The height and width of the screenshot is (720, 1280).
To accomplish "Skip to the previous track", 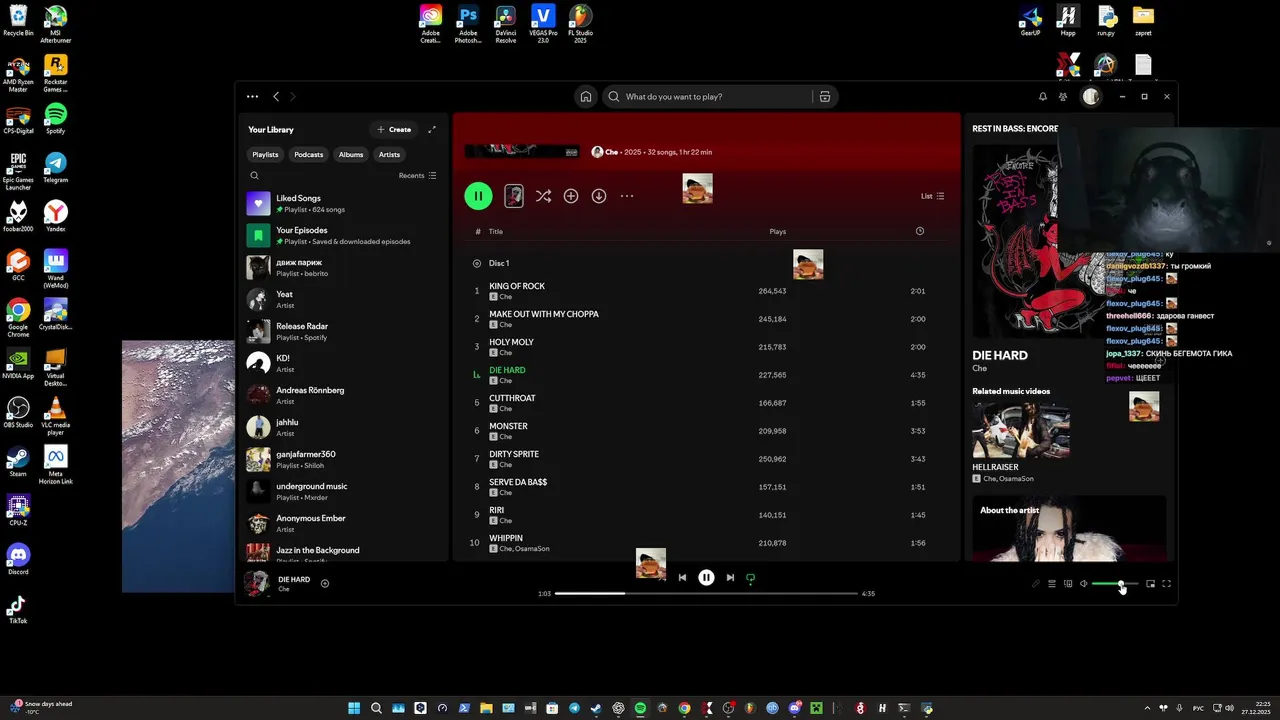I will coord(682,578).
